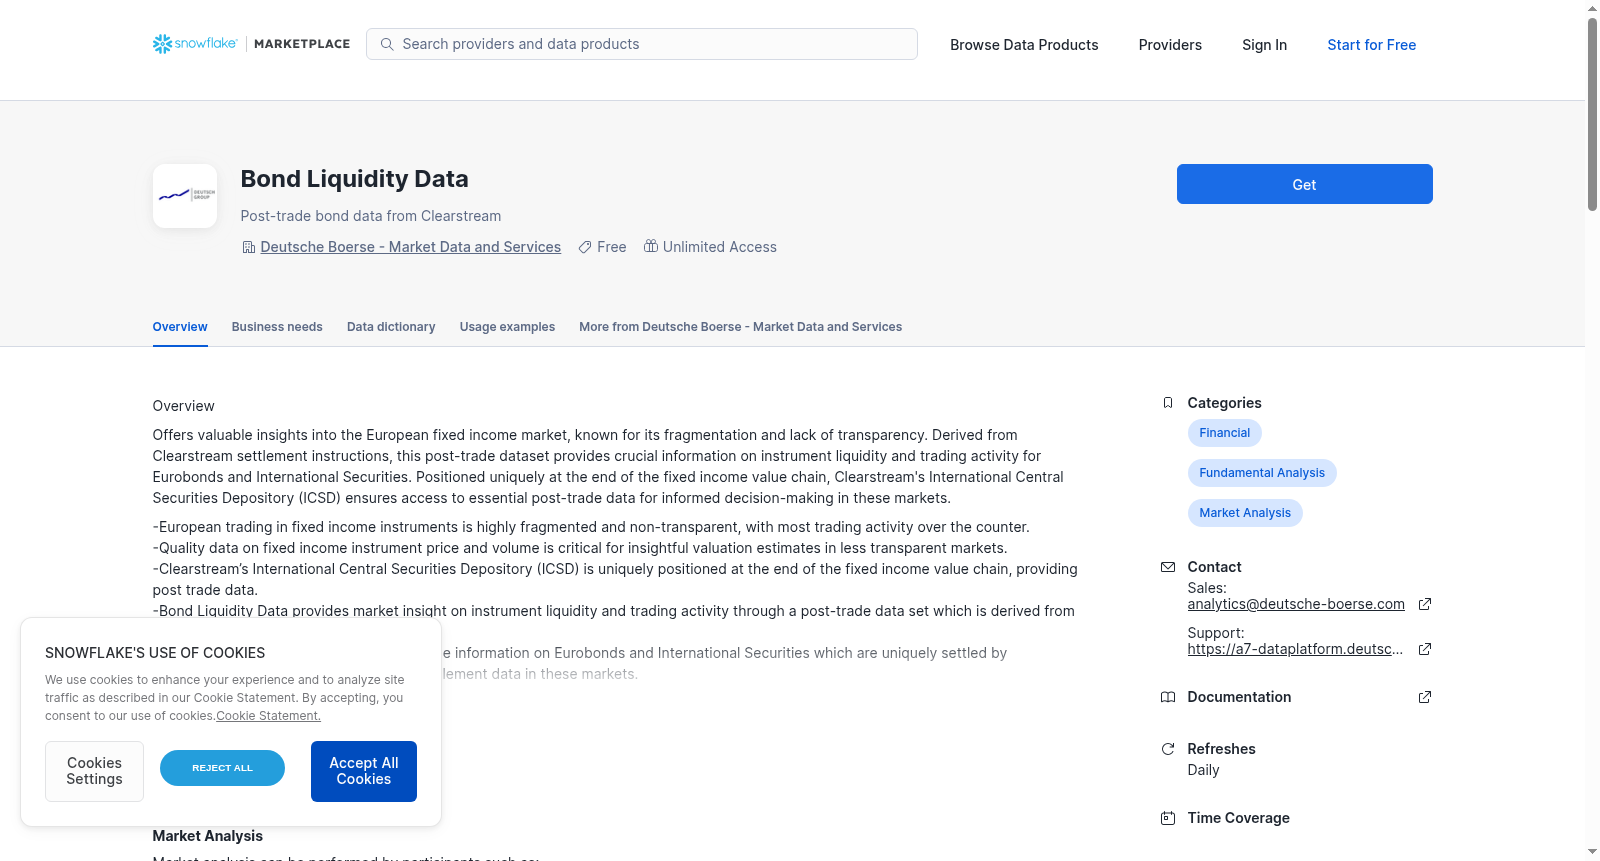
Task: Click the Snowflake logo
Action: point(195,44)
